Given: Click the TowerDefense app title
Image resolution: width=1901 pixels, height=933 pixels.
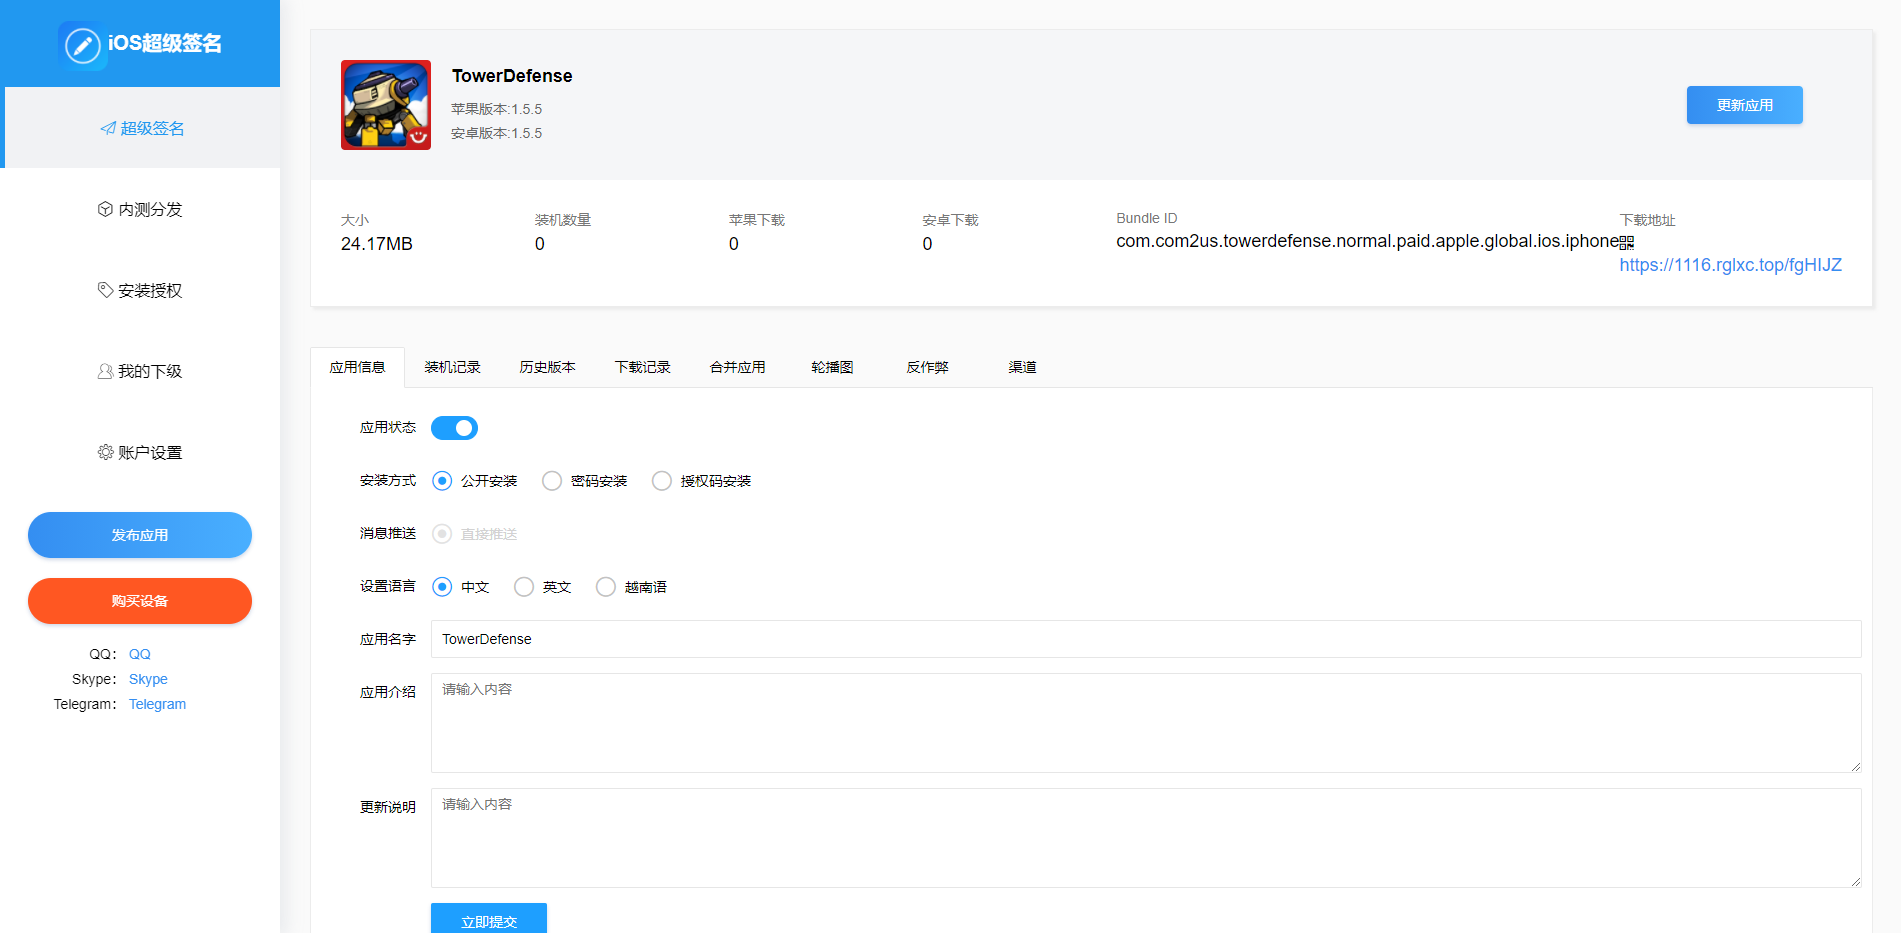Looking at the screenshot, I should (x=512, y=76).
